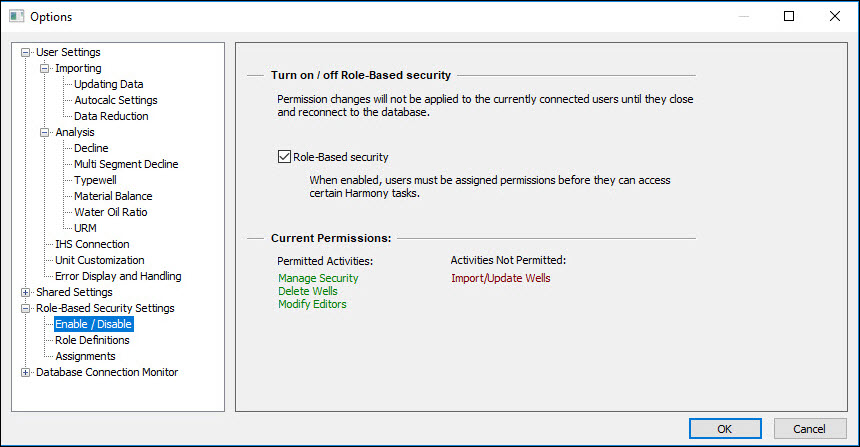Select Material Balance under Analysis

tap(113, 196)
